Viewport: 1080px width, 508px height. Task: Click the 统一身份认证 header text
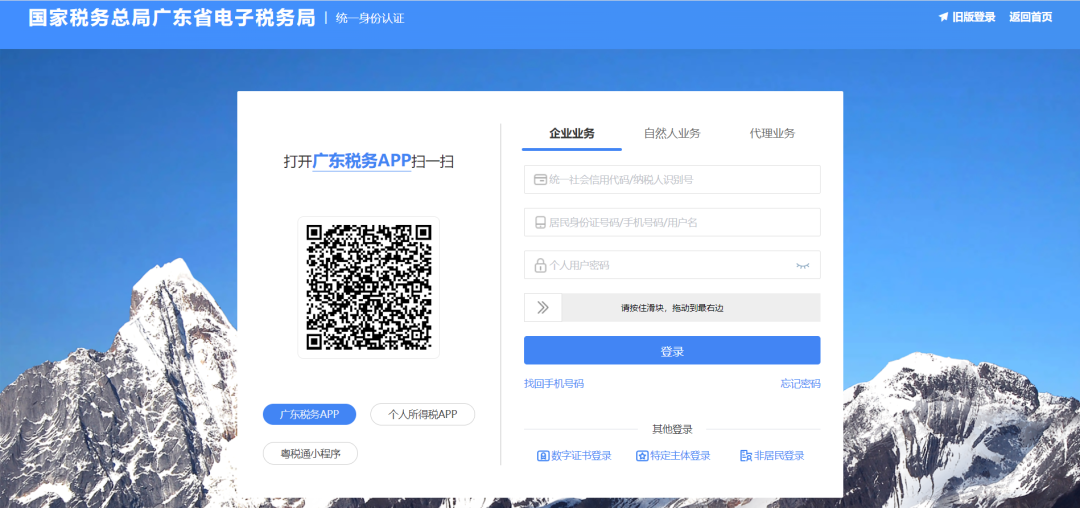370,19
